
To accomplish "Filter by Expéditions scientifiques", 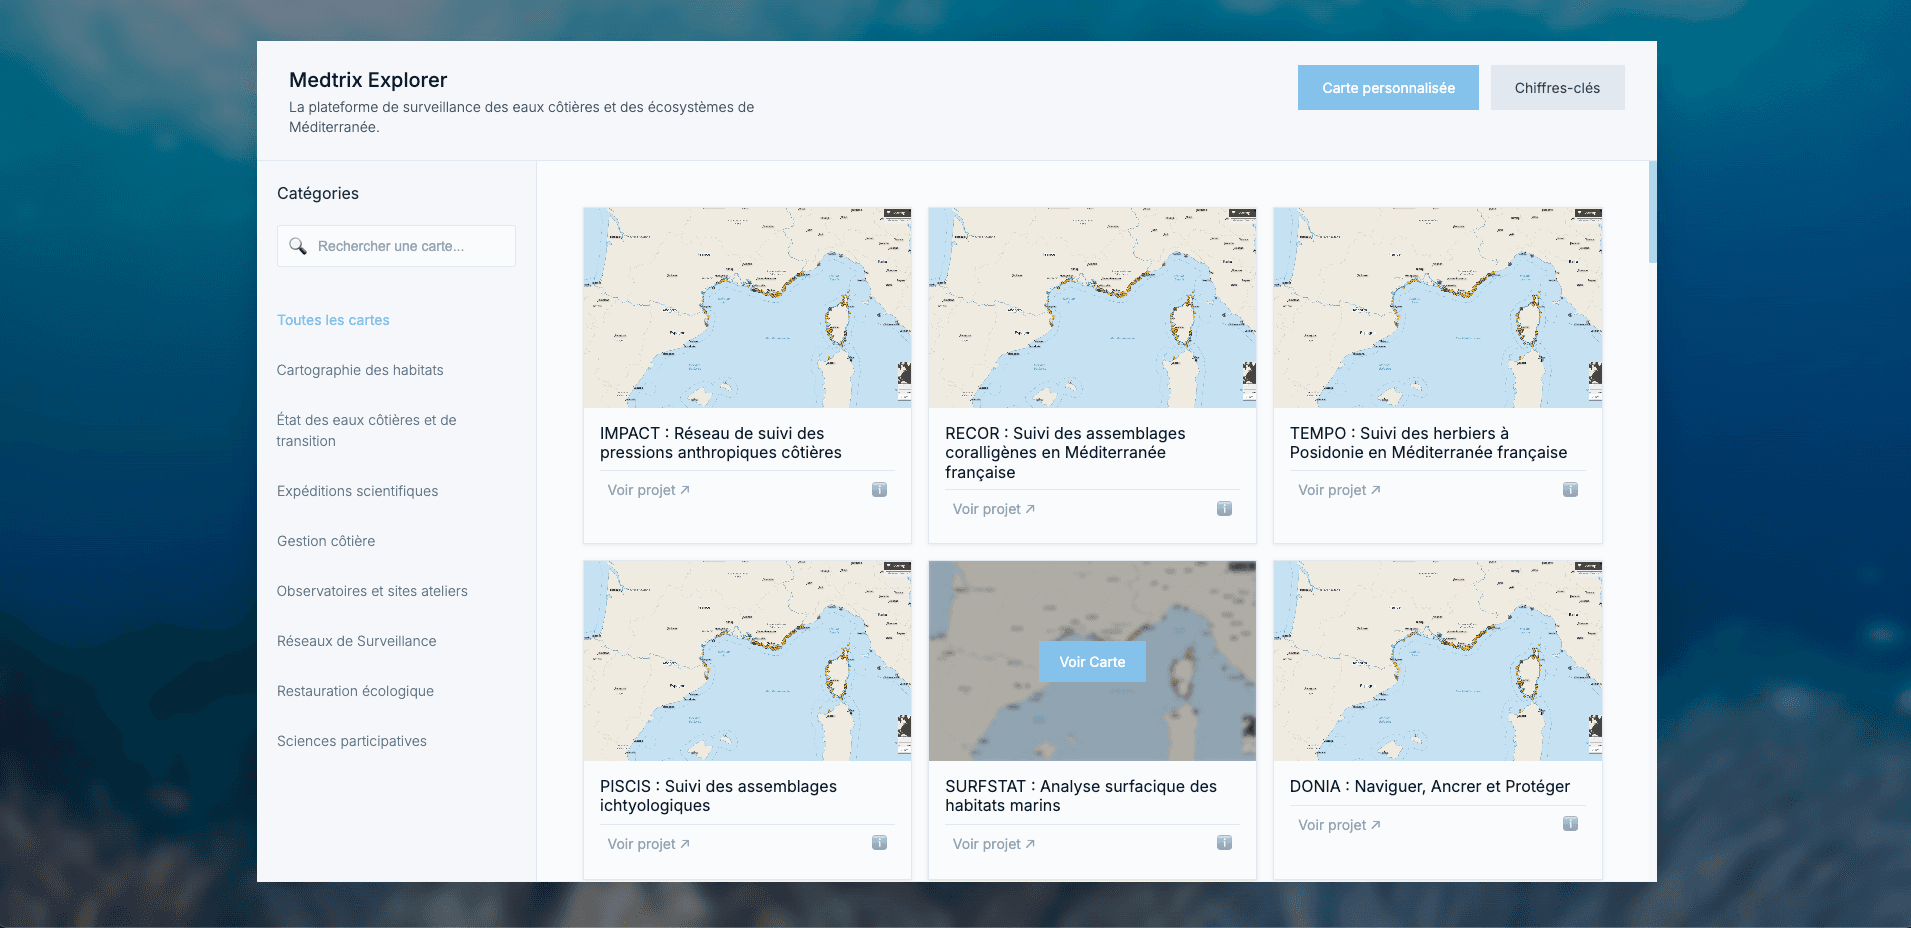I will [357, 491].
